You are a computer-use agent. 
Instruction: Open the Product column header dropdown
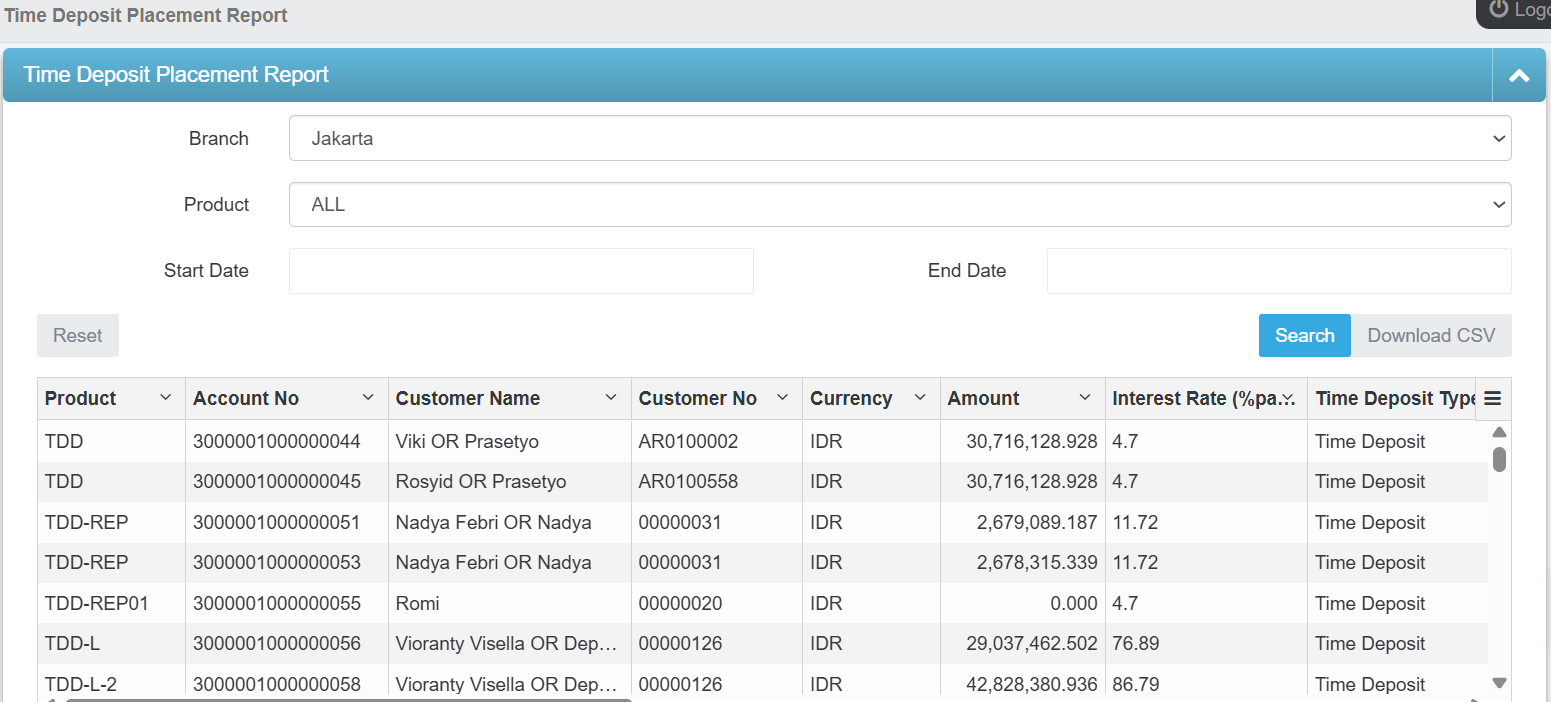(x=166, y=398)
